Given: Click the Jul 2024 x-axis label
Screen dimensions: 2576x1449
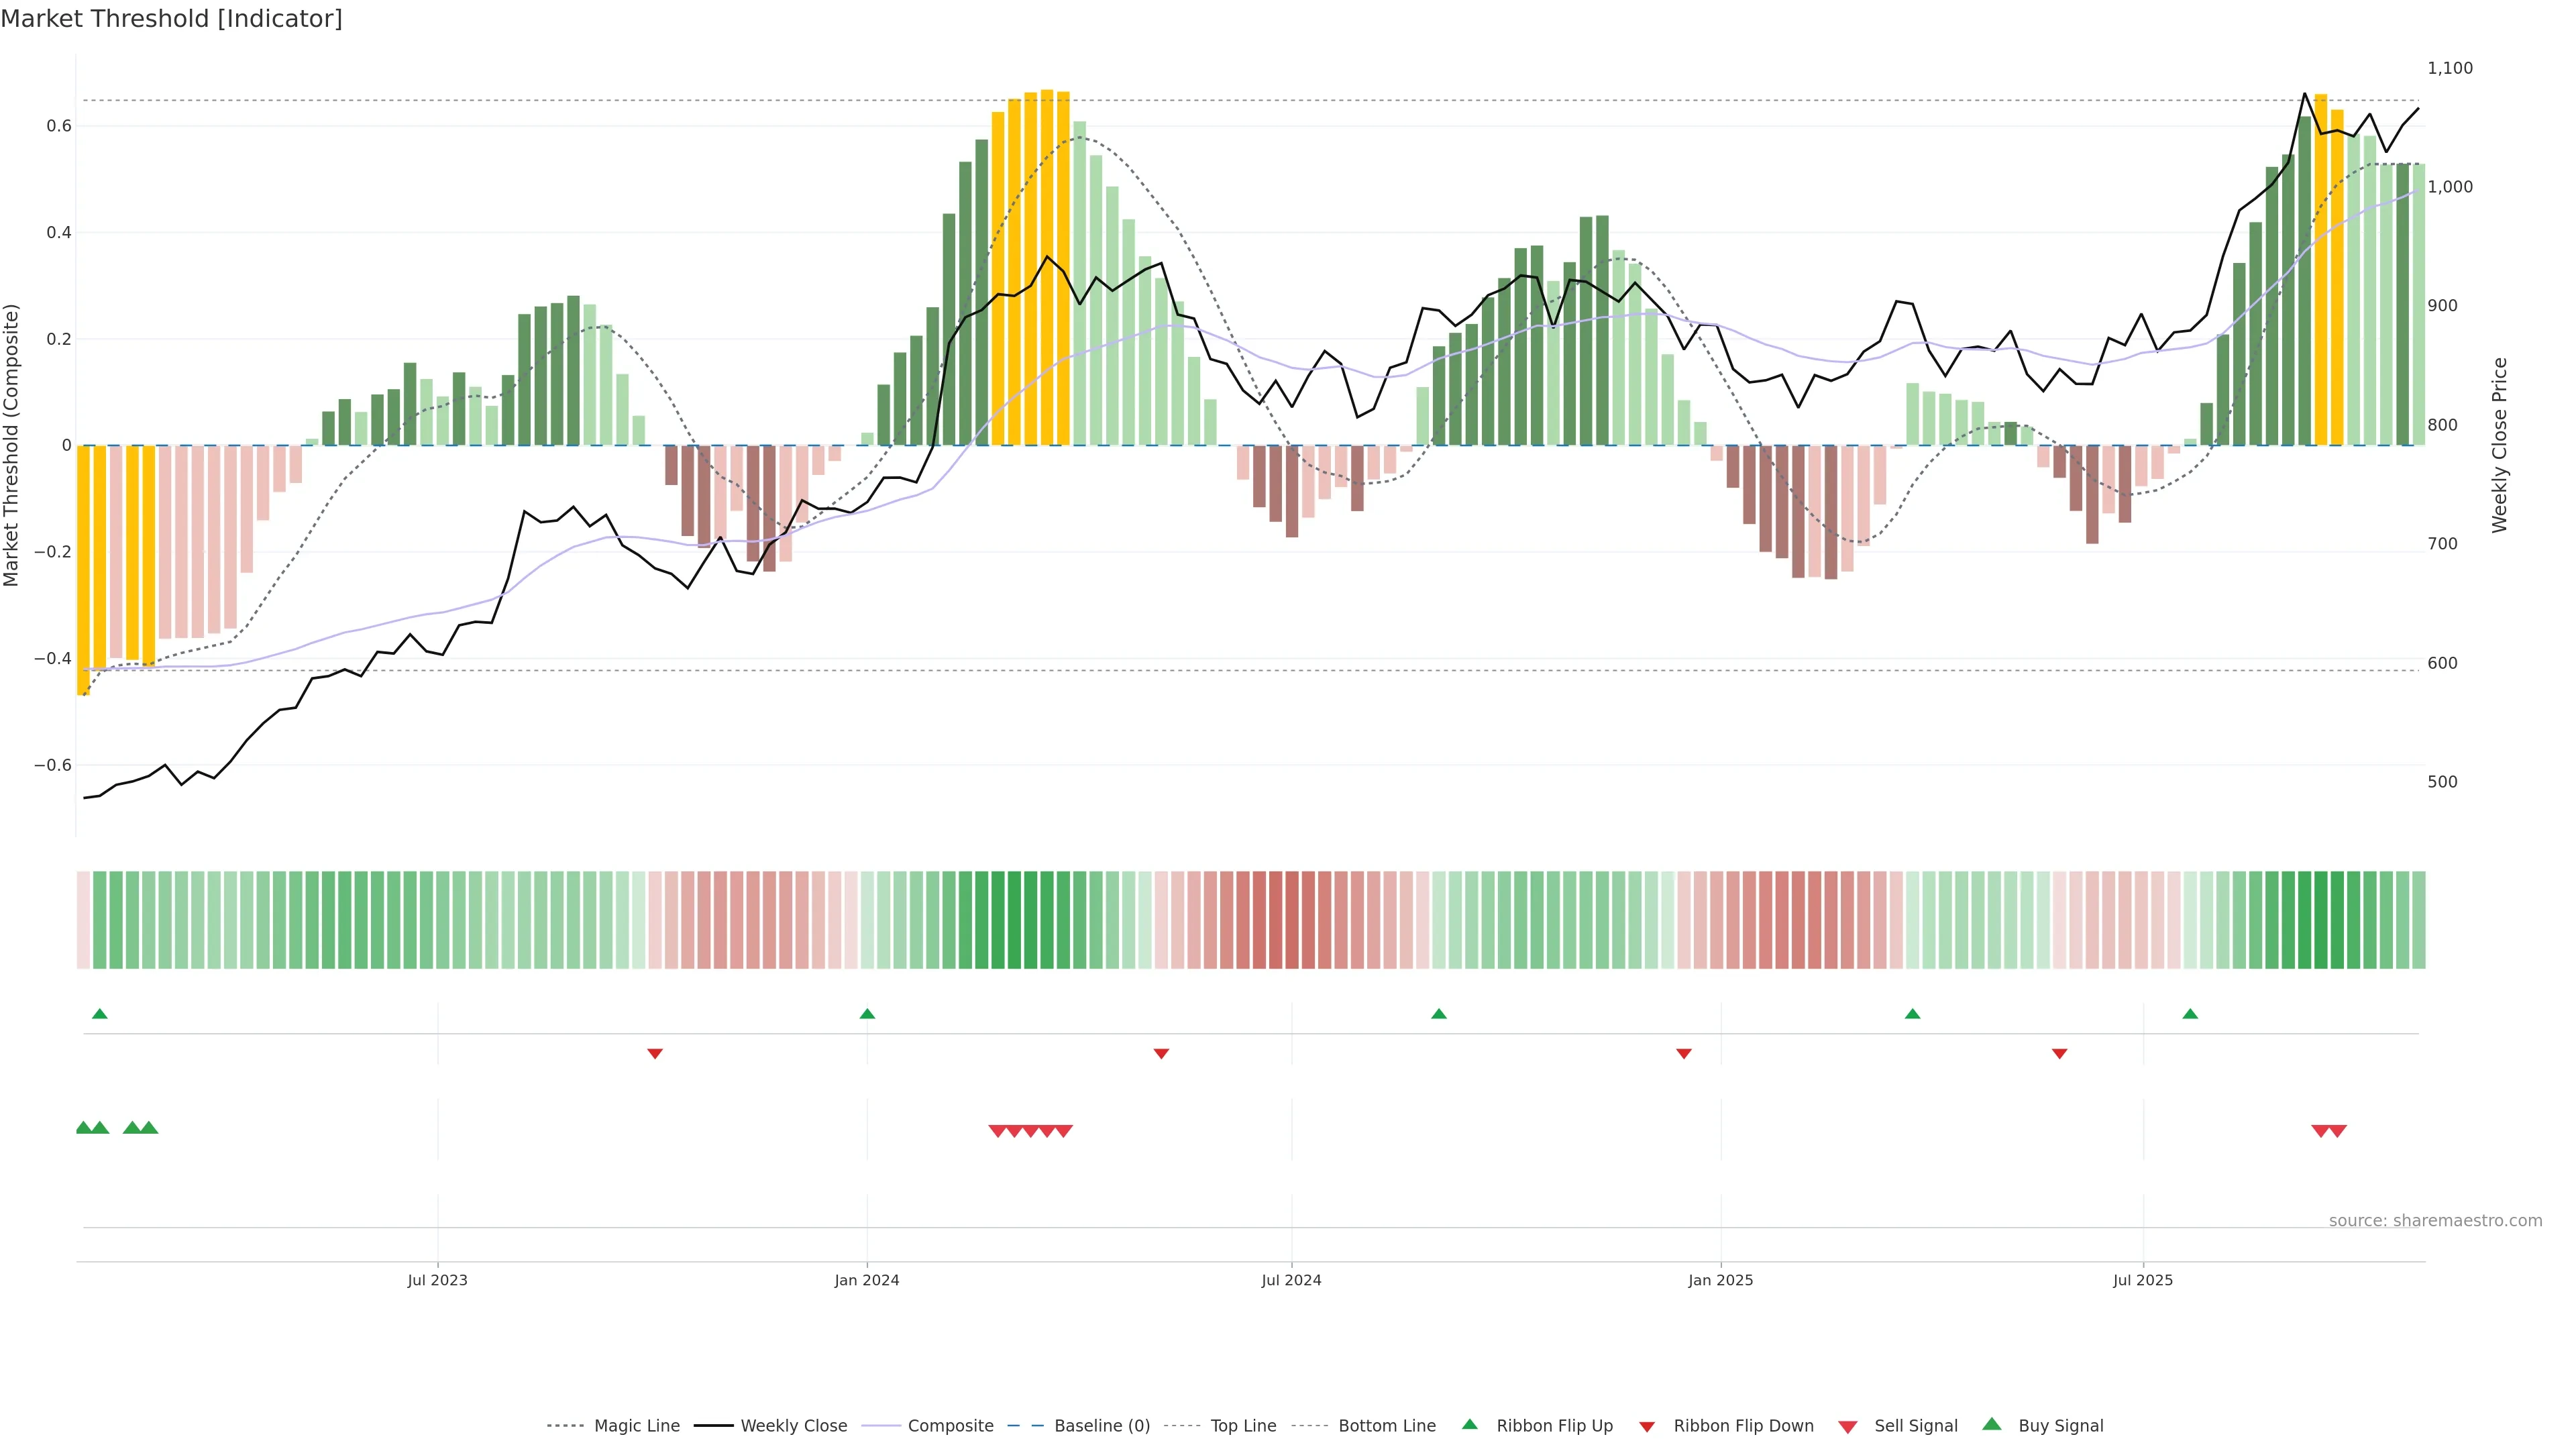Looking at the screenshot, I should [x=1291, y=1280].
